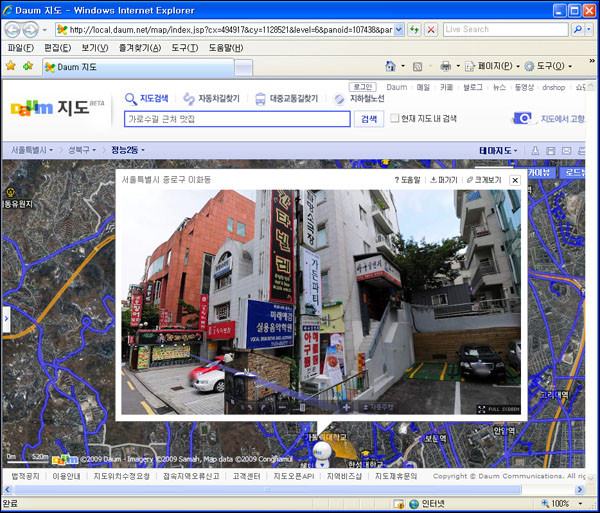600x513 pixels.
Task: Click the road view zoom slider handle
Action: 302,407
